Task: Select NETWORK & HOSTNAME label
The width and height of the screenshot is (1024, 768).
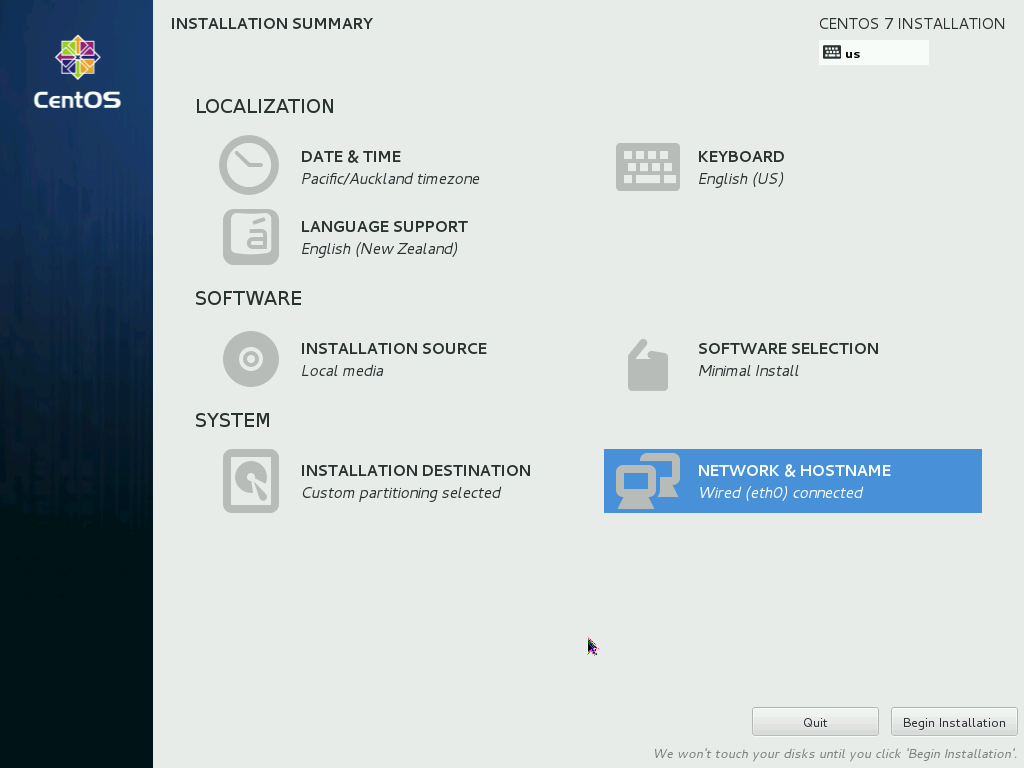Action: click(x=794, y=471)
